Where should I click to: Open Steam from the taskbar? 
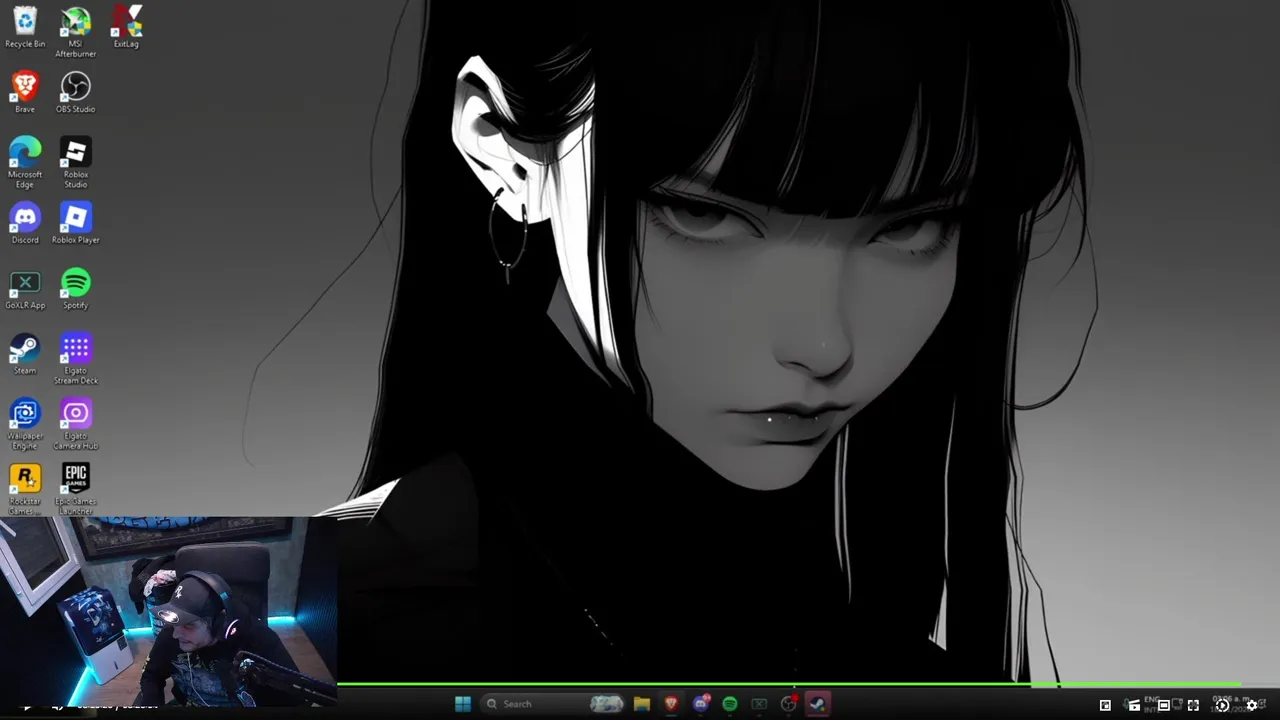(818, 704)
